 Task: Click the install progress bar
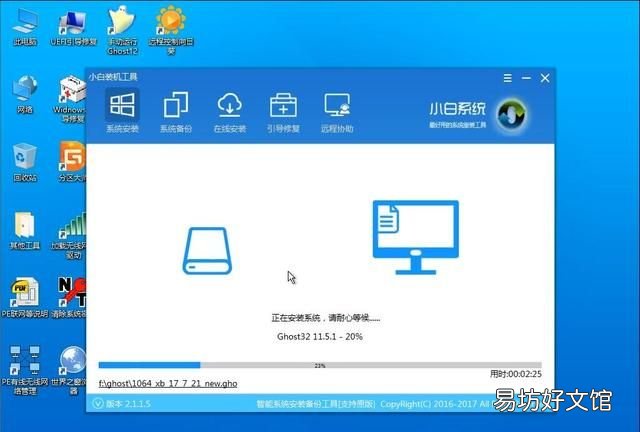(320, 365)
